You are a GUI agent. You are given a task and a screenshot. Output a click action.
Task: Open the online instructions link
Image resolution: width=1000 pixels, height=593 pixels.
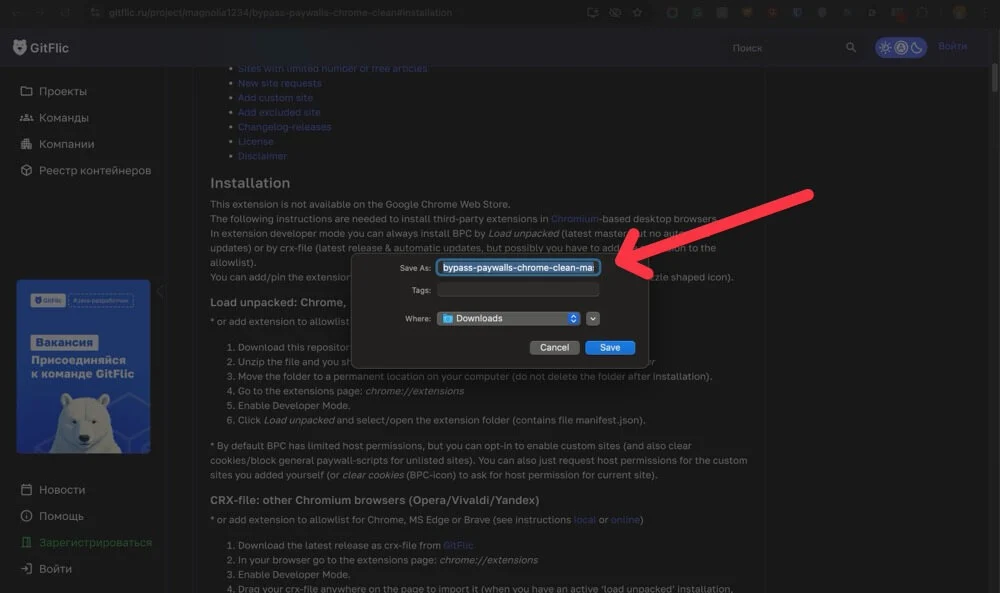point(625,520)
